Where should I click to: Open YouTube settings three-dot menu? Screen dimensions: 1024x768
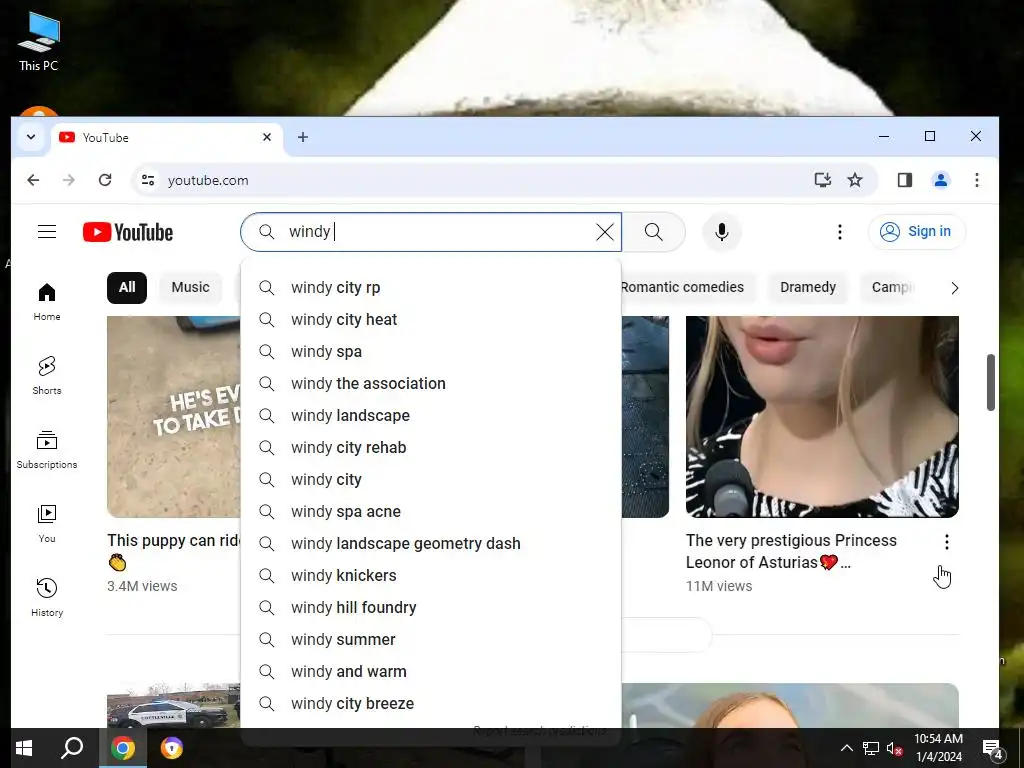click(840, 232)
